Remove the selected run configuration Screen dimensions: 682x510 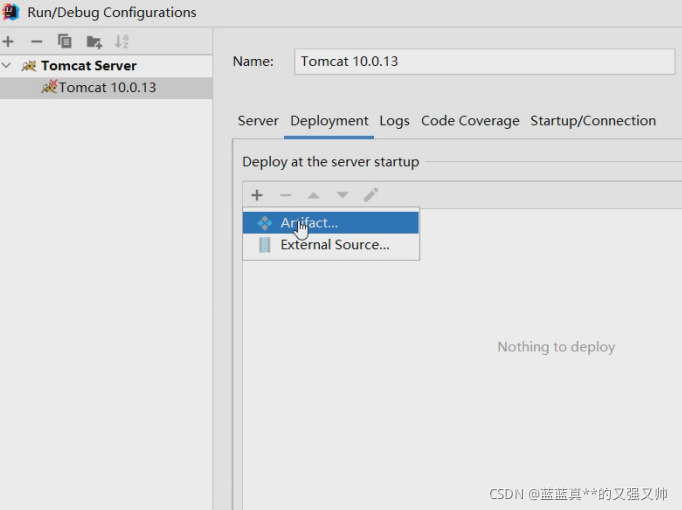coord(37,42)
